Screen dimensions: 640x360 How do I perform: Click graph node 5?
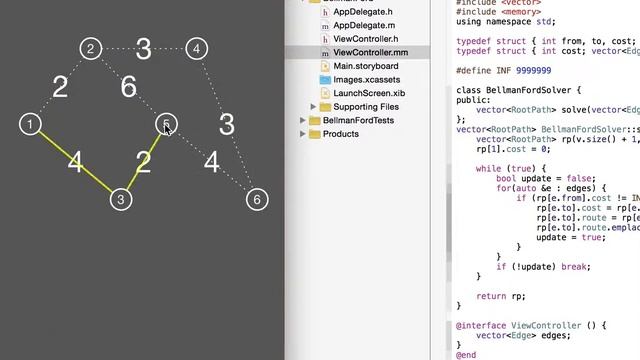pyautogui.click(x=167, y=124)
